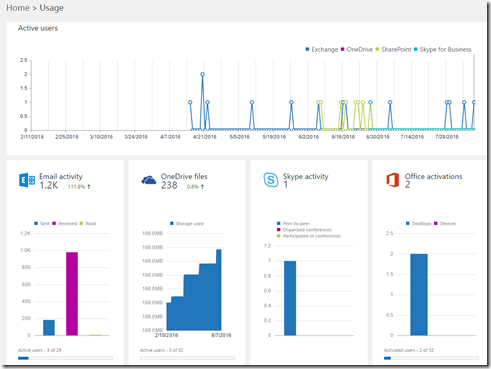Screen dimensions: 491x369
Task: Select Usage in the breadcrumb
Action: (52, 8)
